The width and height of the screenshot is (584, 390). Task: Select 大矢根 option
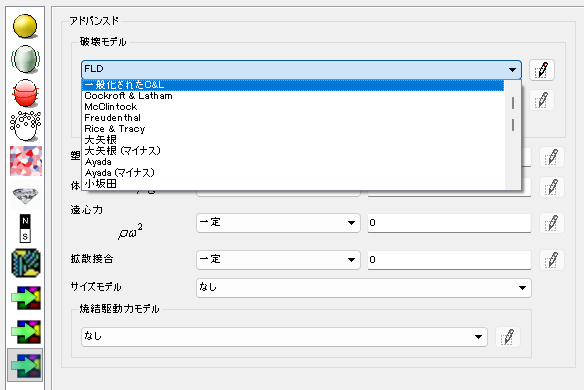tap(293, 140)
